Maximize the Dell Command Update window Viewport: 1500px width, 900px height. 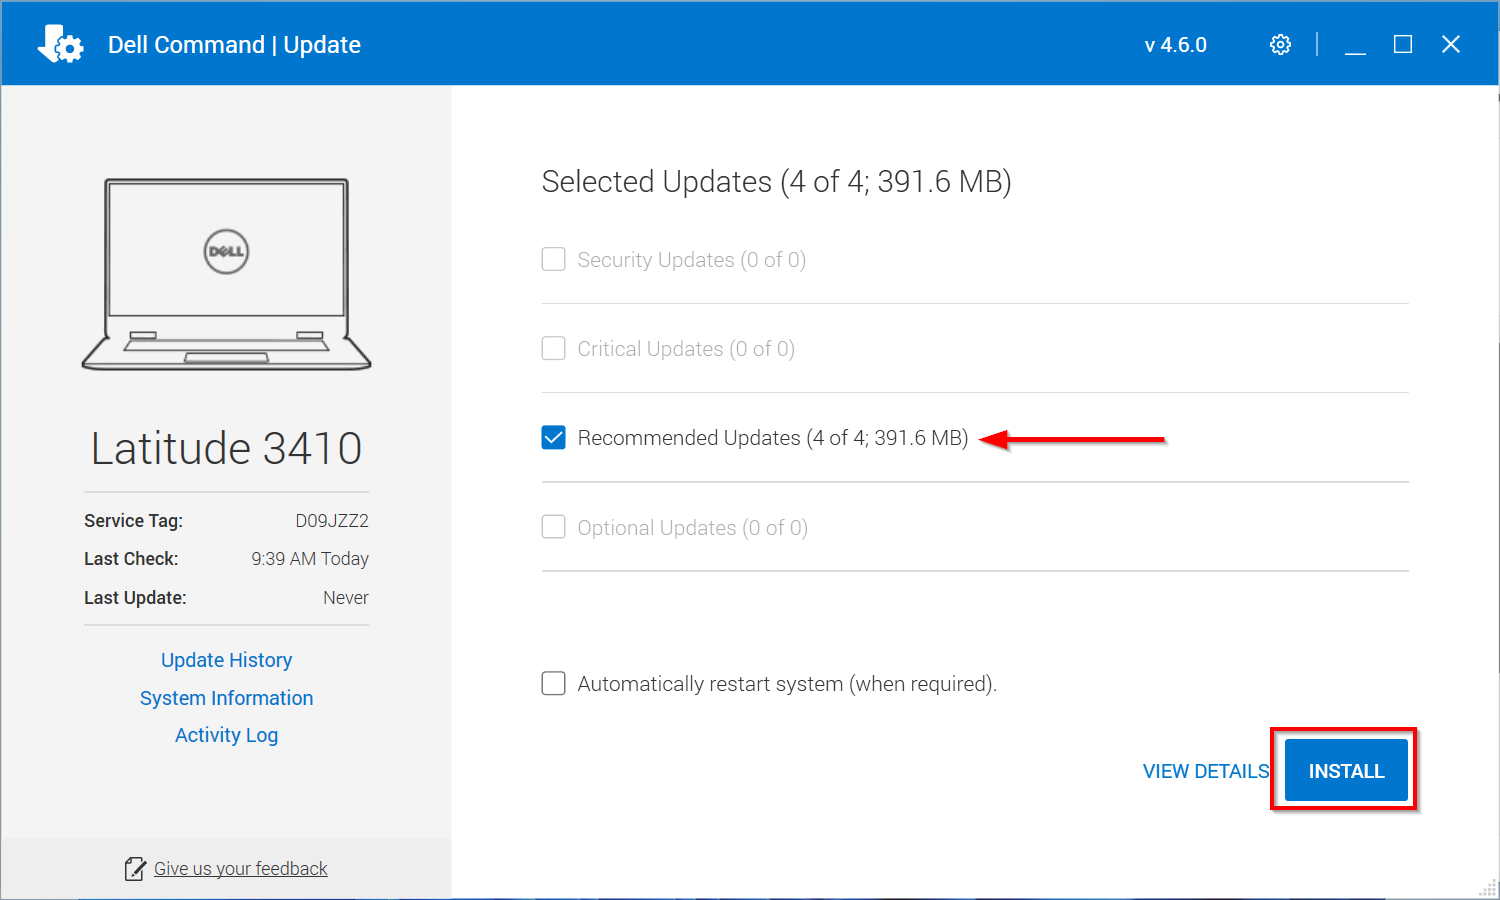pos(1403,44)
